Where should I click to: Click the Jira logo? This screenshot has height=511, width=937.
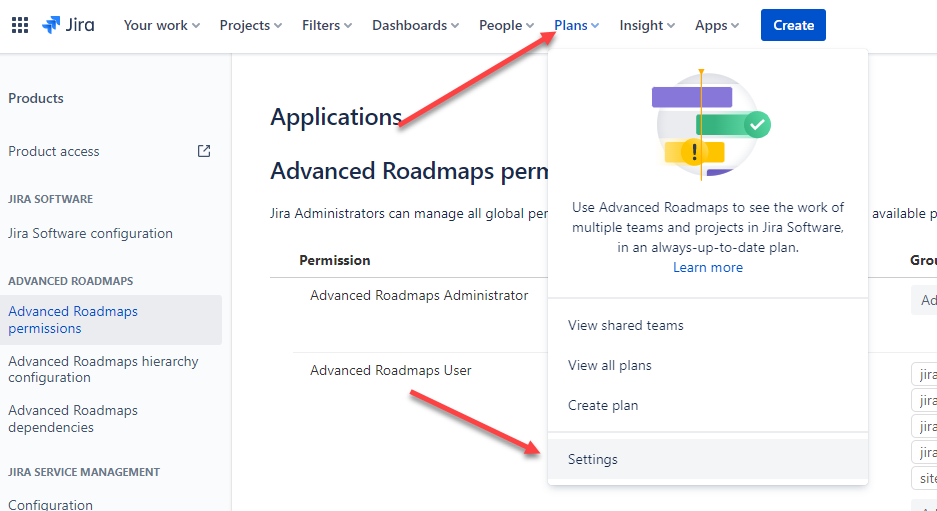pyautogui.click(x=68, y=25)
